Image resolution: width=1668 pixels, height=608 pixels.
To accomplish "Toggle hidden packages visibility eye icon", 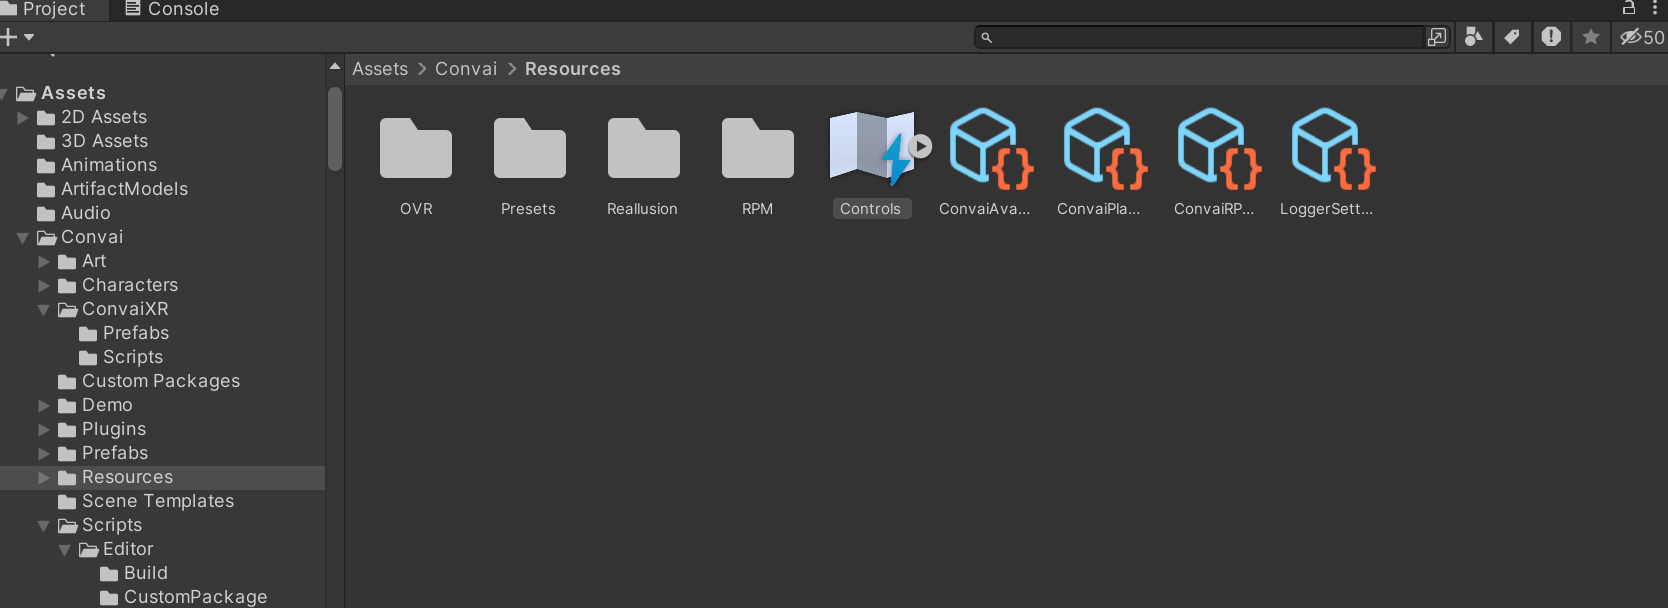I will [1642, 37].
